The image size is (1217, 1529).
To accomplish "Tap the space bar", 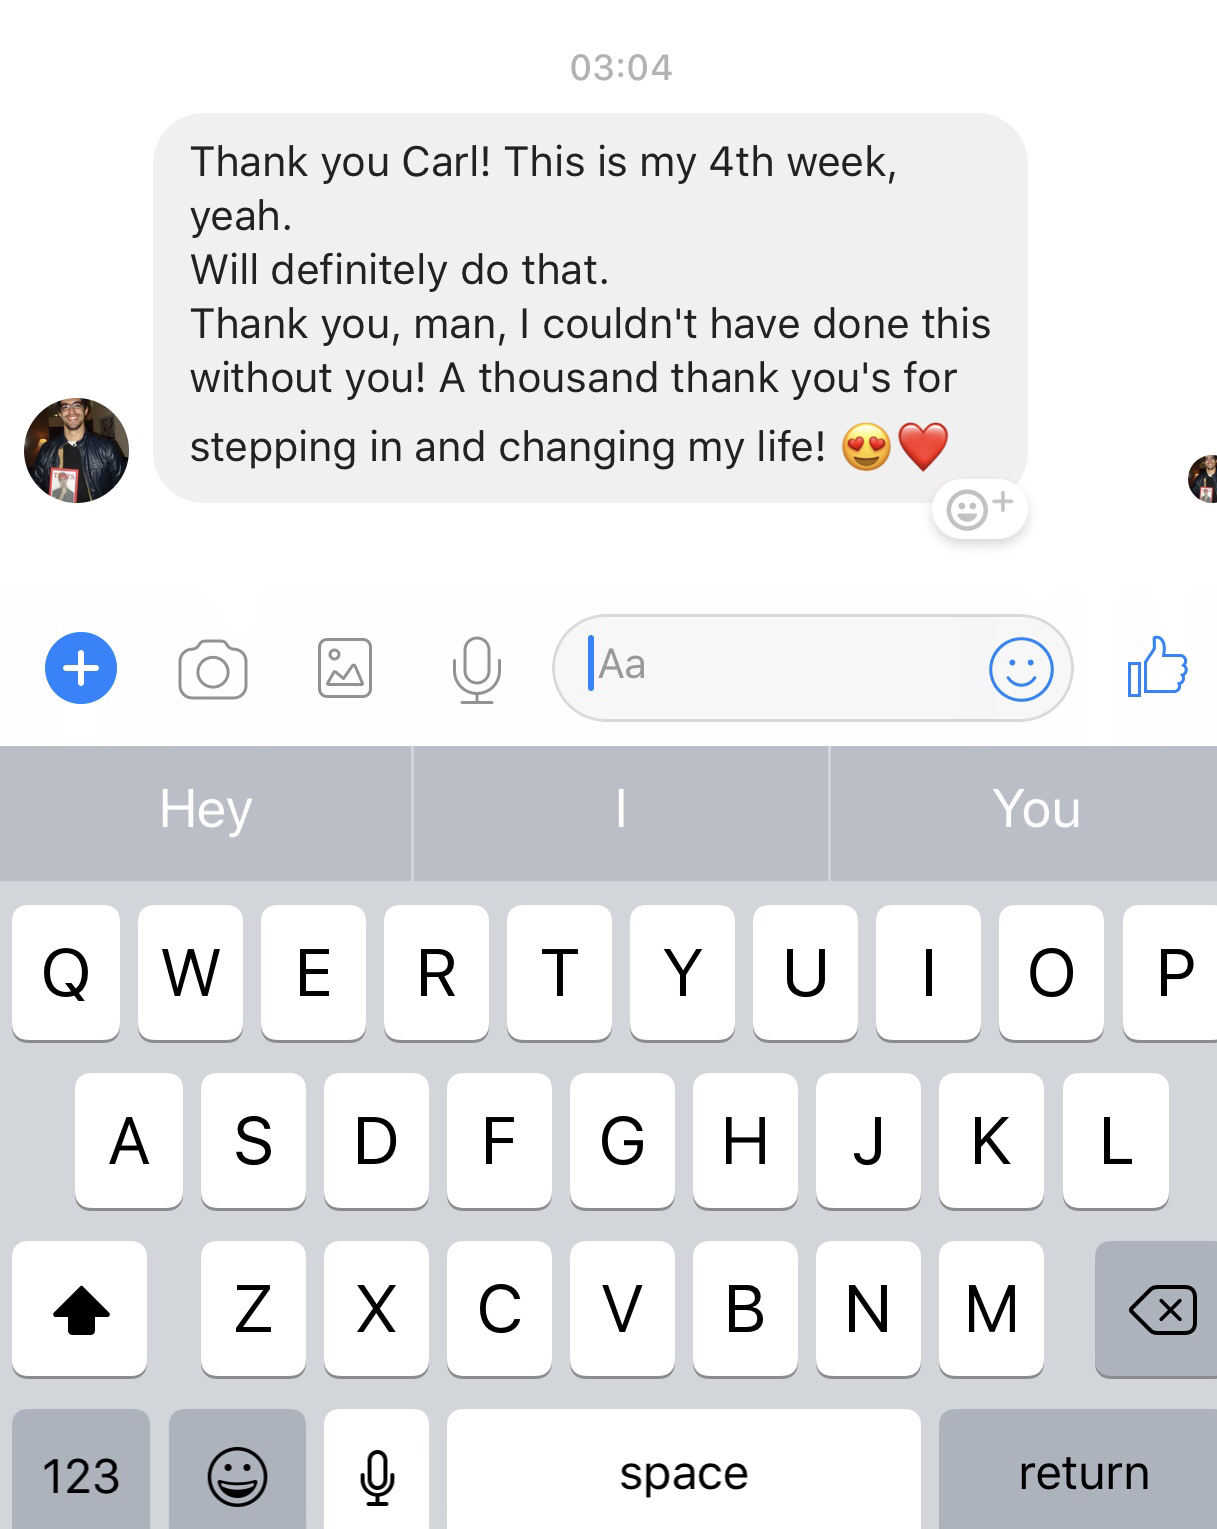I will [x=684, y=1471].
